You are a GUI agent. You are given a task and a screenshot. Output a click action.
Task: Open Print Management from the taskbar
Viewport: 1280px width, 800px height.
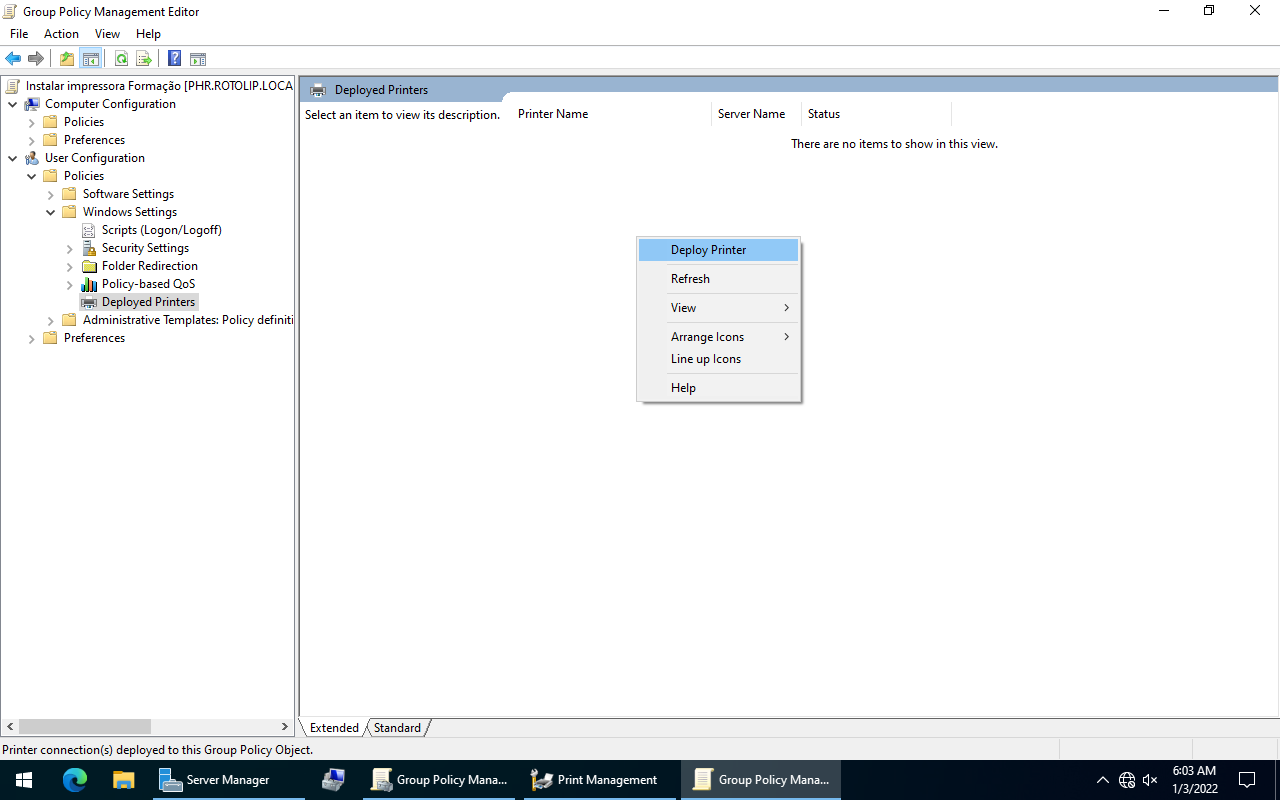pyautogui.click(x=594, y=780)
